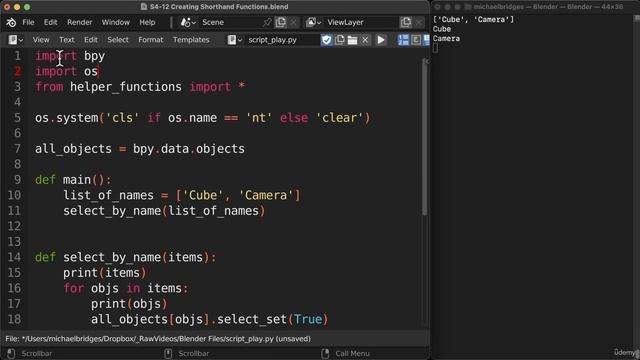Click 'import bpy' on line 1
Viewport: 640px width, 360px height.
click(70, 56)
